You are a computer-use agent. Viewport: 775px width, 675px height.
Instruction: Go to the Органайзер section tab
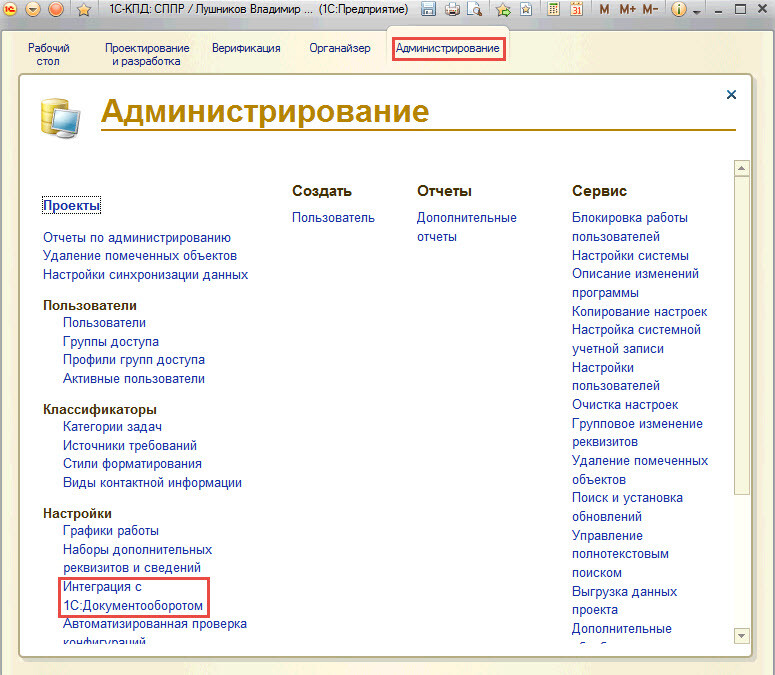339,48
